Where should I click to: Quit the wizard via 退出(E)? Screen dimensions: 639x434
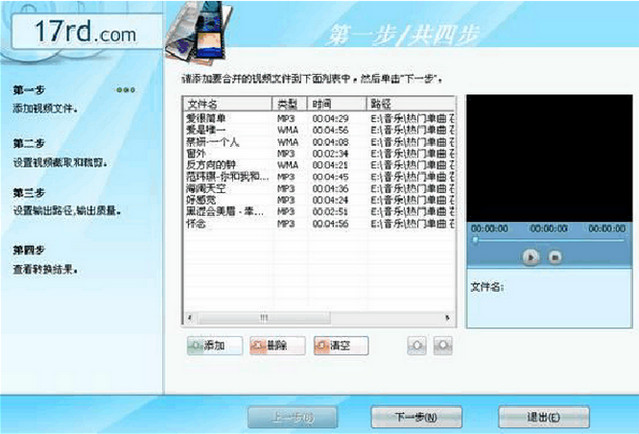pyautogui.click(x=544, y=417)
